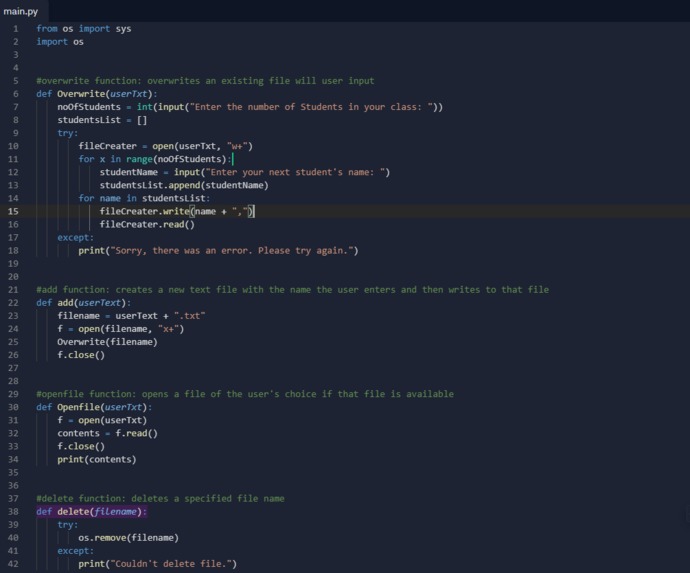
Task: Click the 'except:' keyword on line 41
Action: coord(75,551)
